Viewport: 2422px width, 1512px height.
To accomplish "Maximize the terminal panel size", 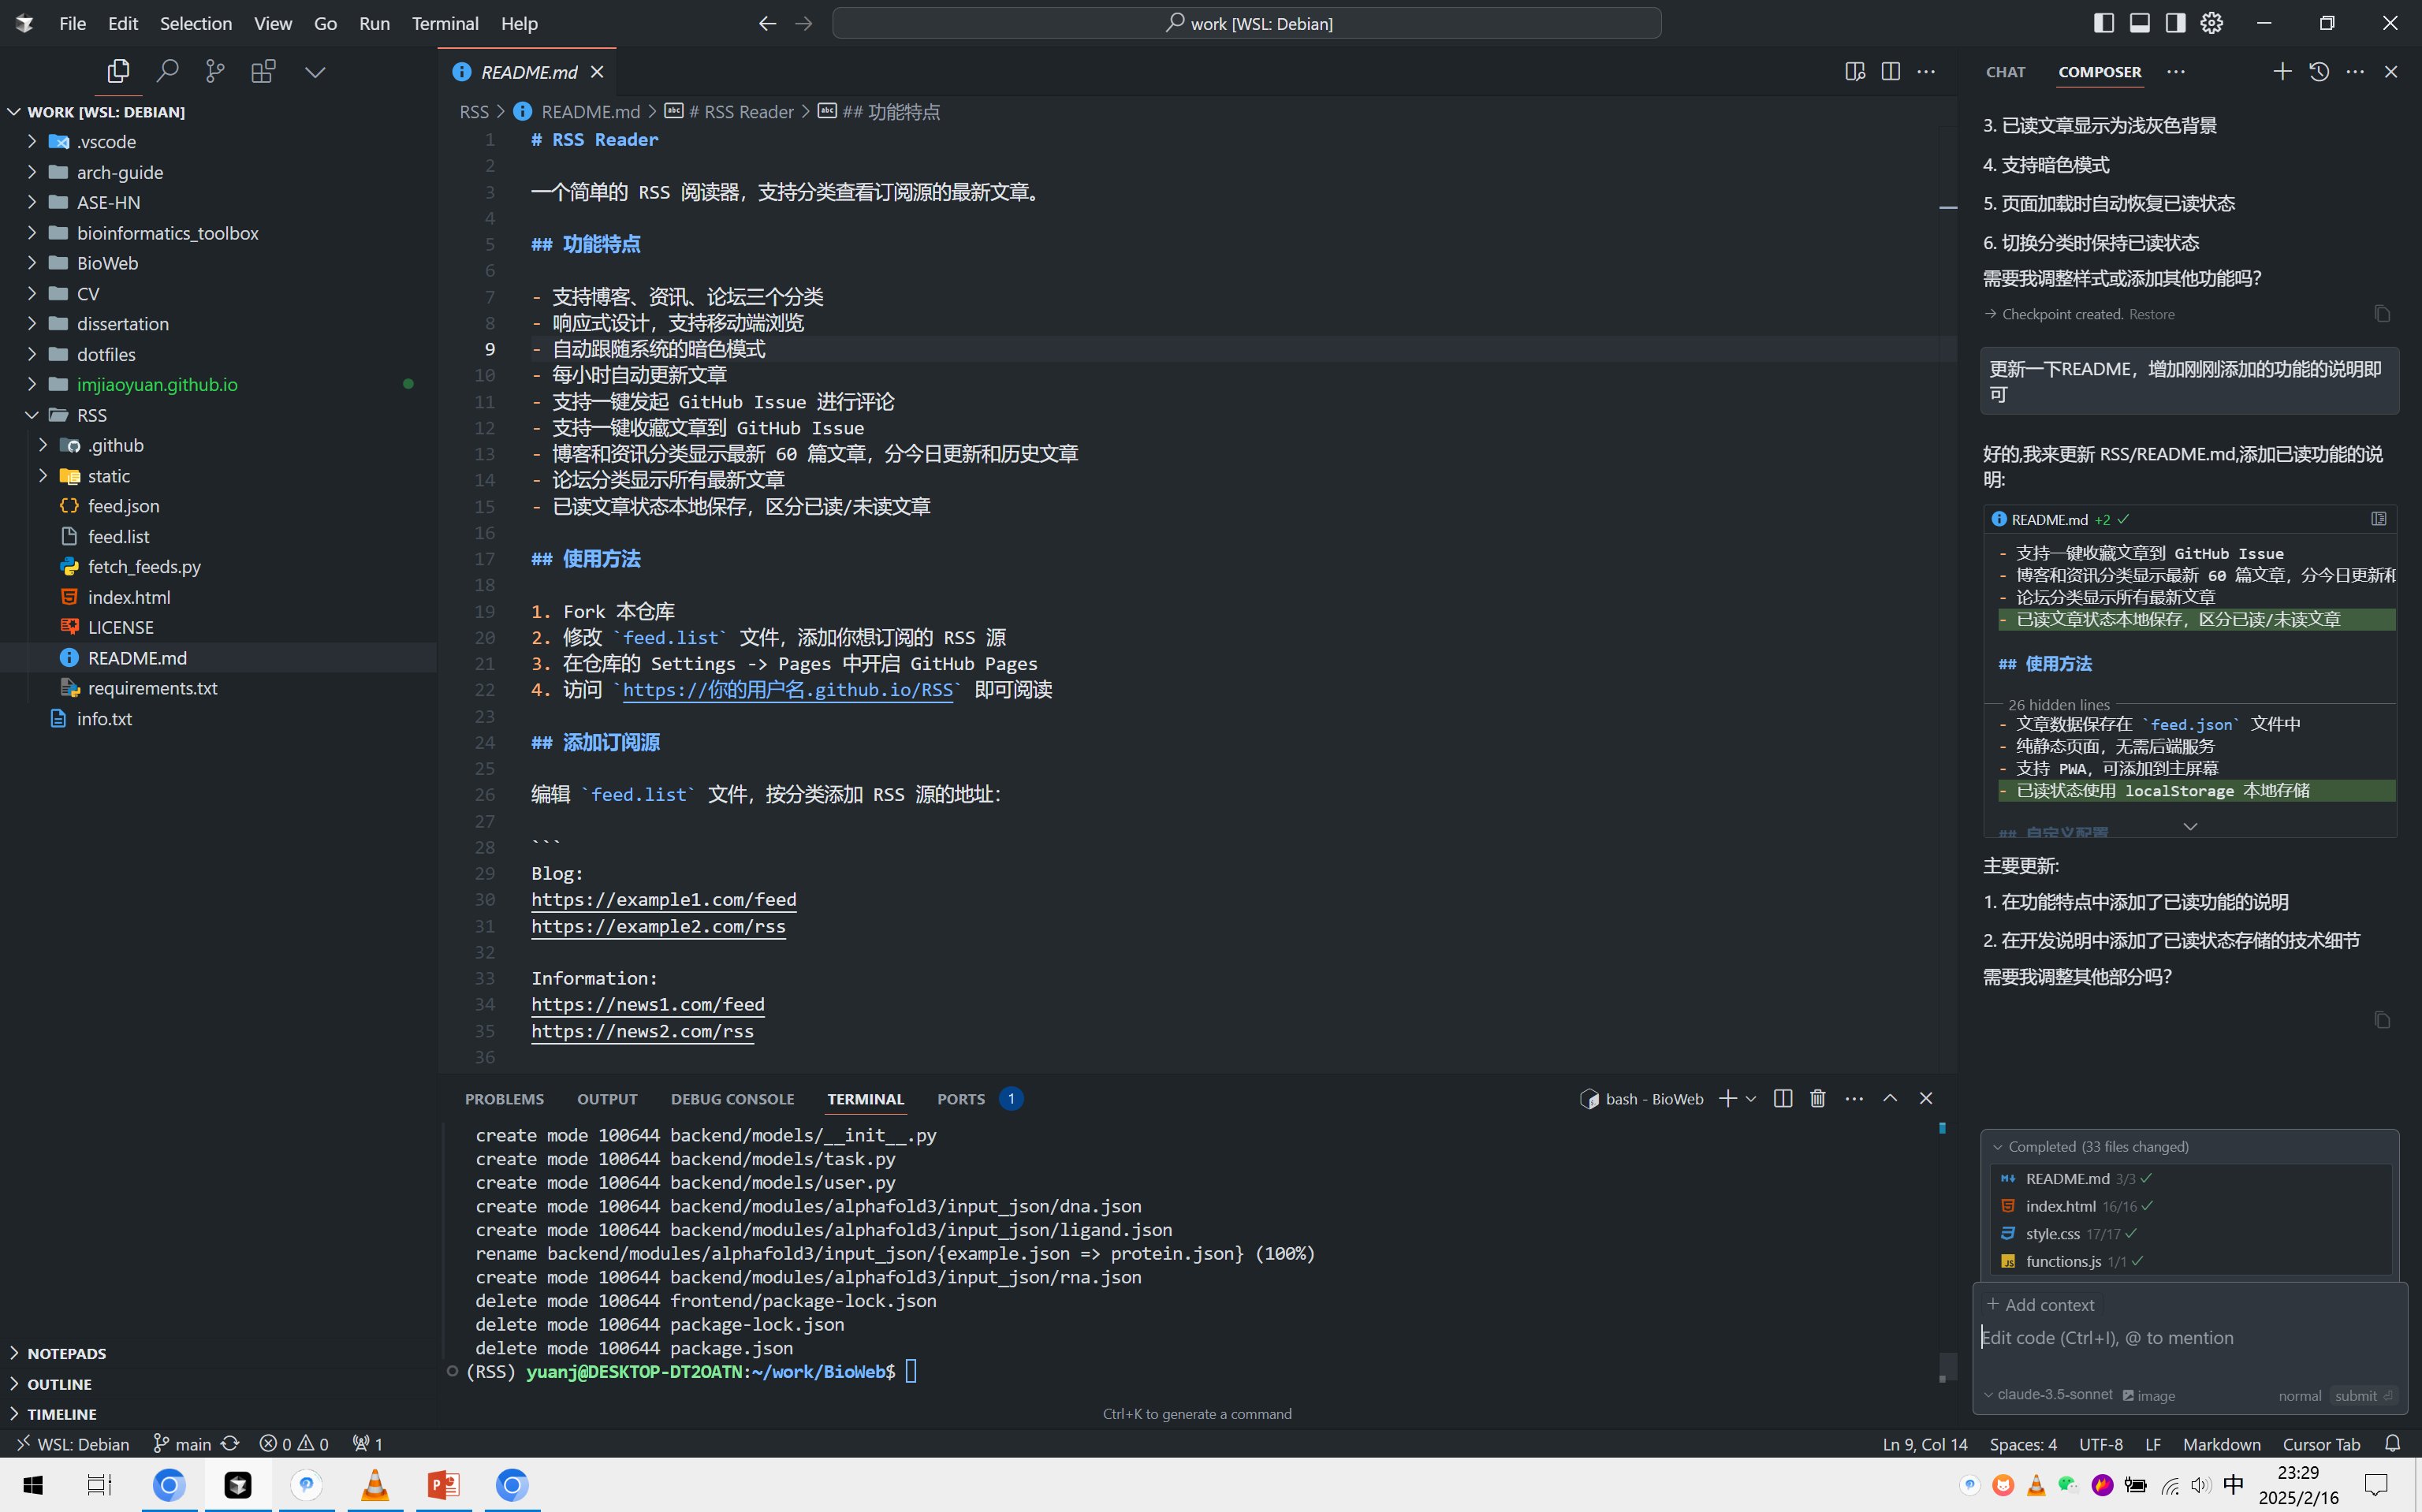I will pyautogui.click(x=1890, y=1098).
